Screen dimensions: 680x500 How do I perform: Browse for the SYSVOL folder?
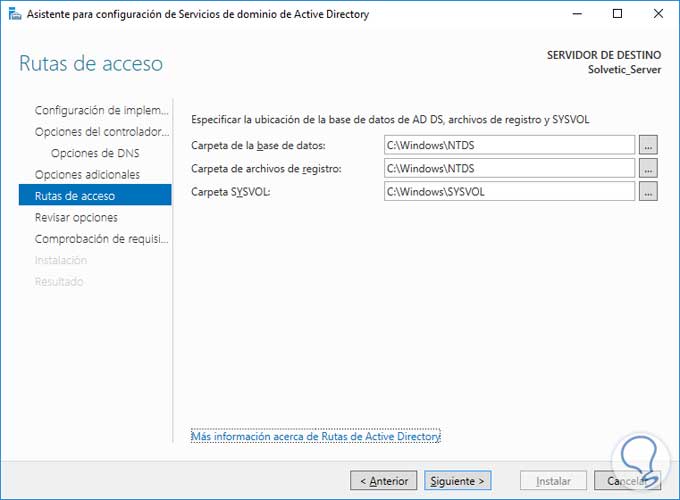[x=648, y=191]
